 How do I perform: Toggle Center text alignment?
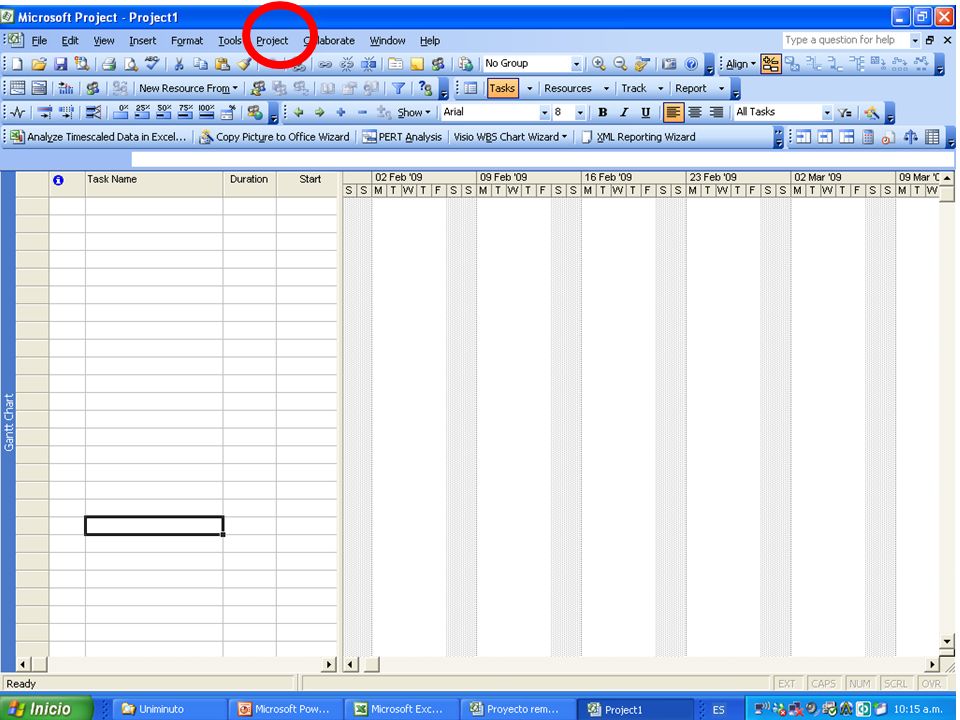(695, 112)
